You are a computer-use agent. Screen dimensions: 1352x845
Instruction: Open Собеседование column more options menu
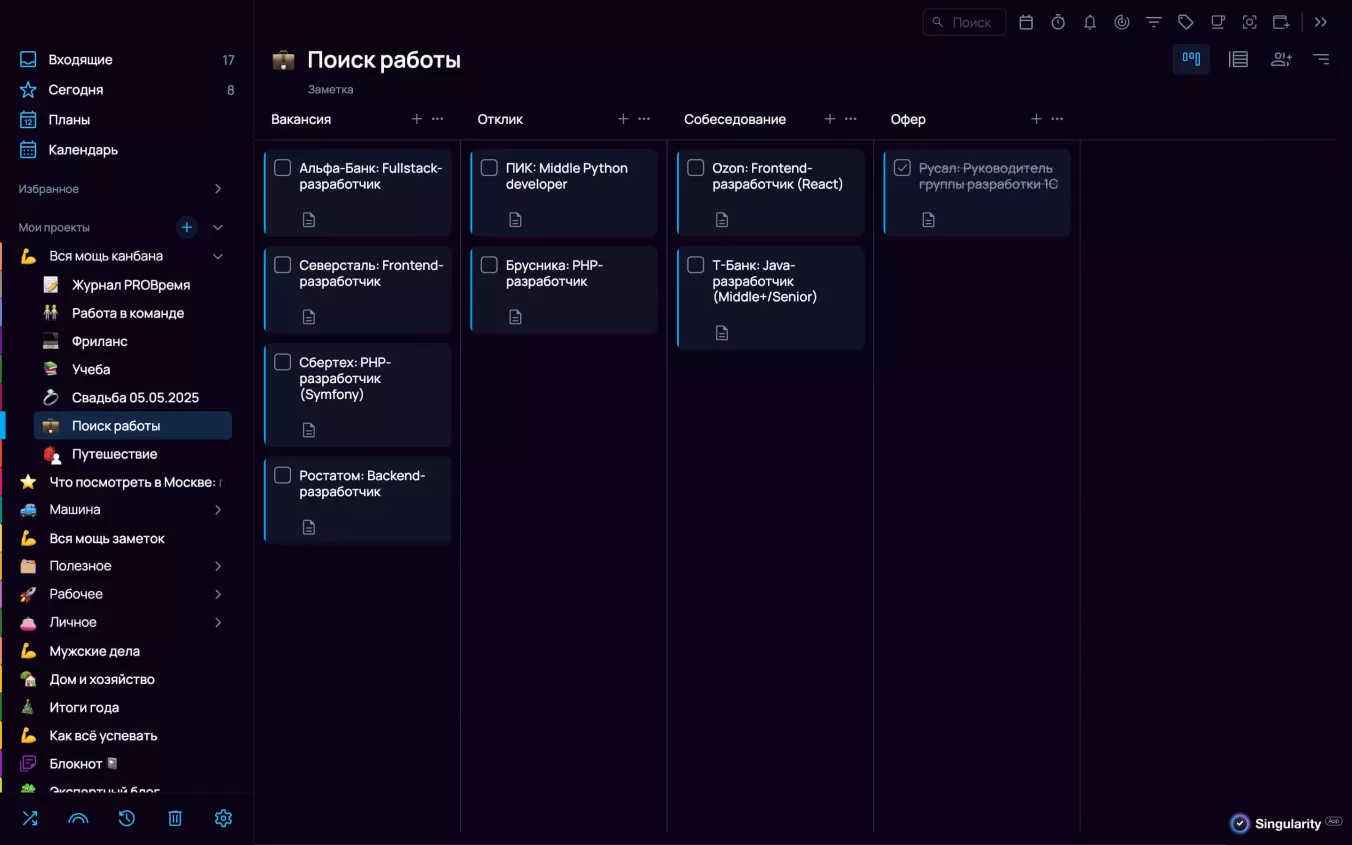click(851, 119)
